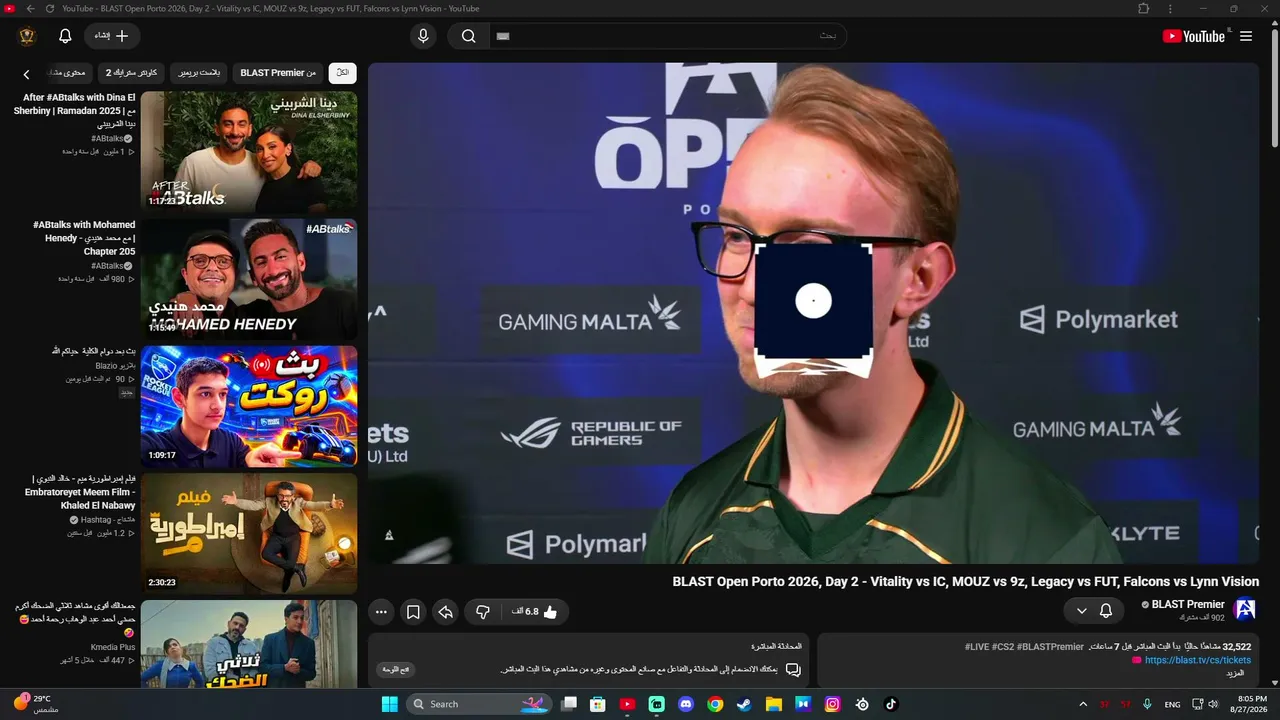Click the "#ABtalks with Mohamed Henedy" title
The width and height of the screenshot is (1280, 720).
pyautogui.click(x=84, y=238)
